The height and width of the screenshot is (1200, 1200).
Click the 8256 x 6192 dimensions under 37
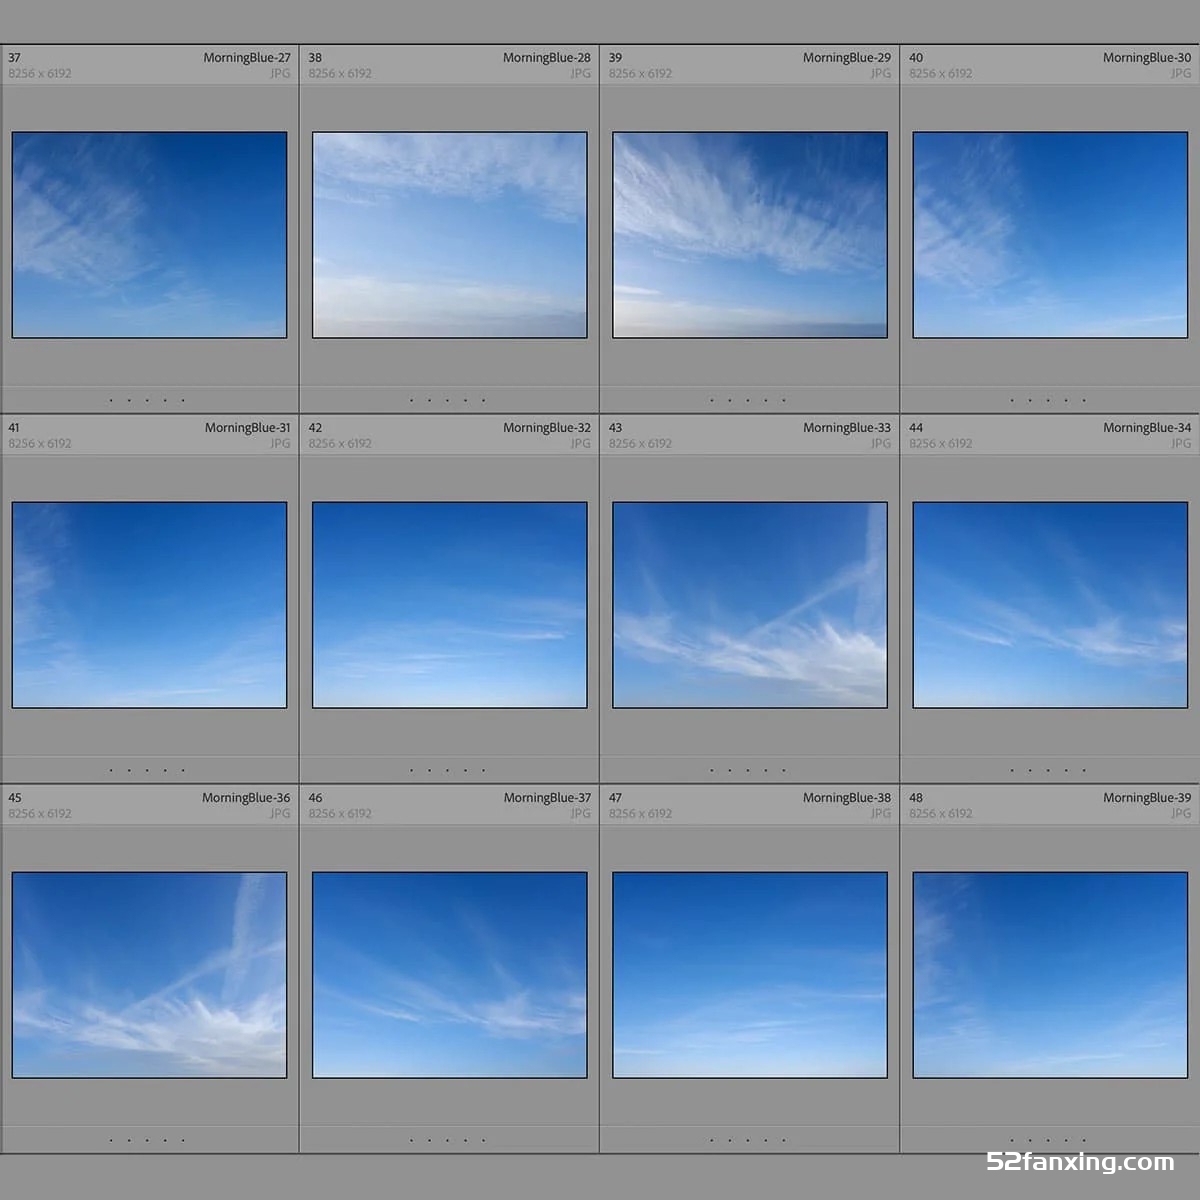click(x=40, y=74)
